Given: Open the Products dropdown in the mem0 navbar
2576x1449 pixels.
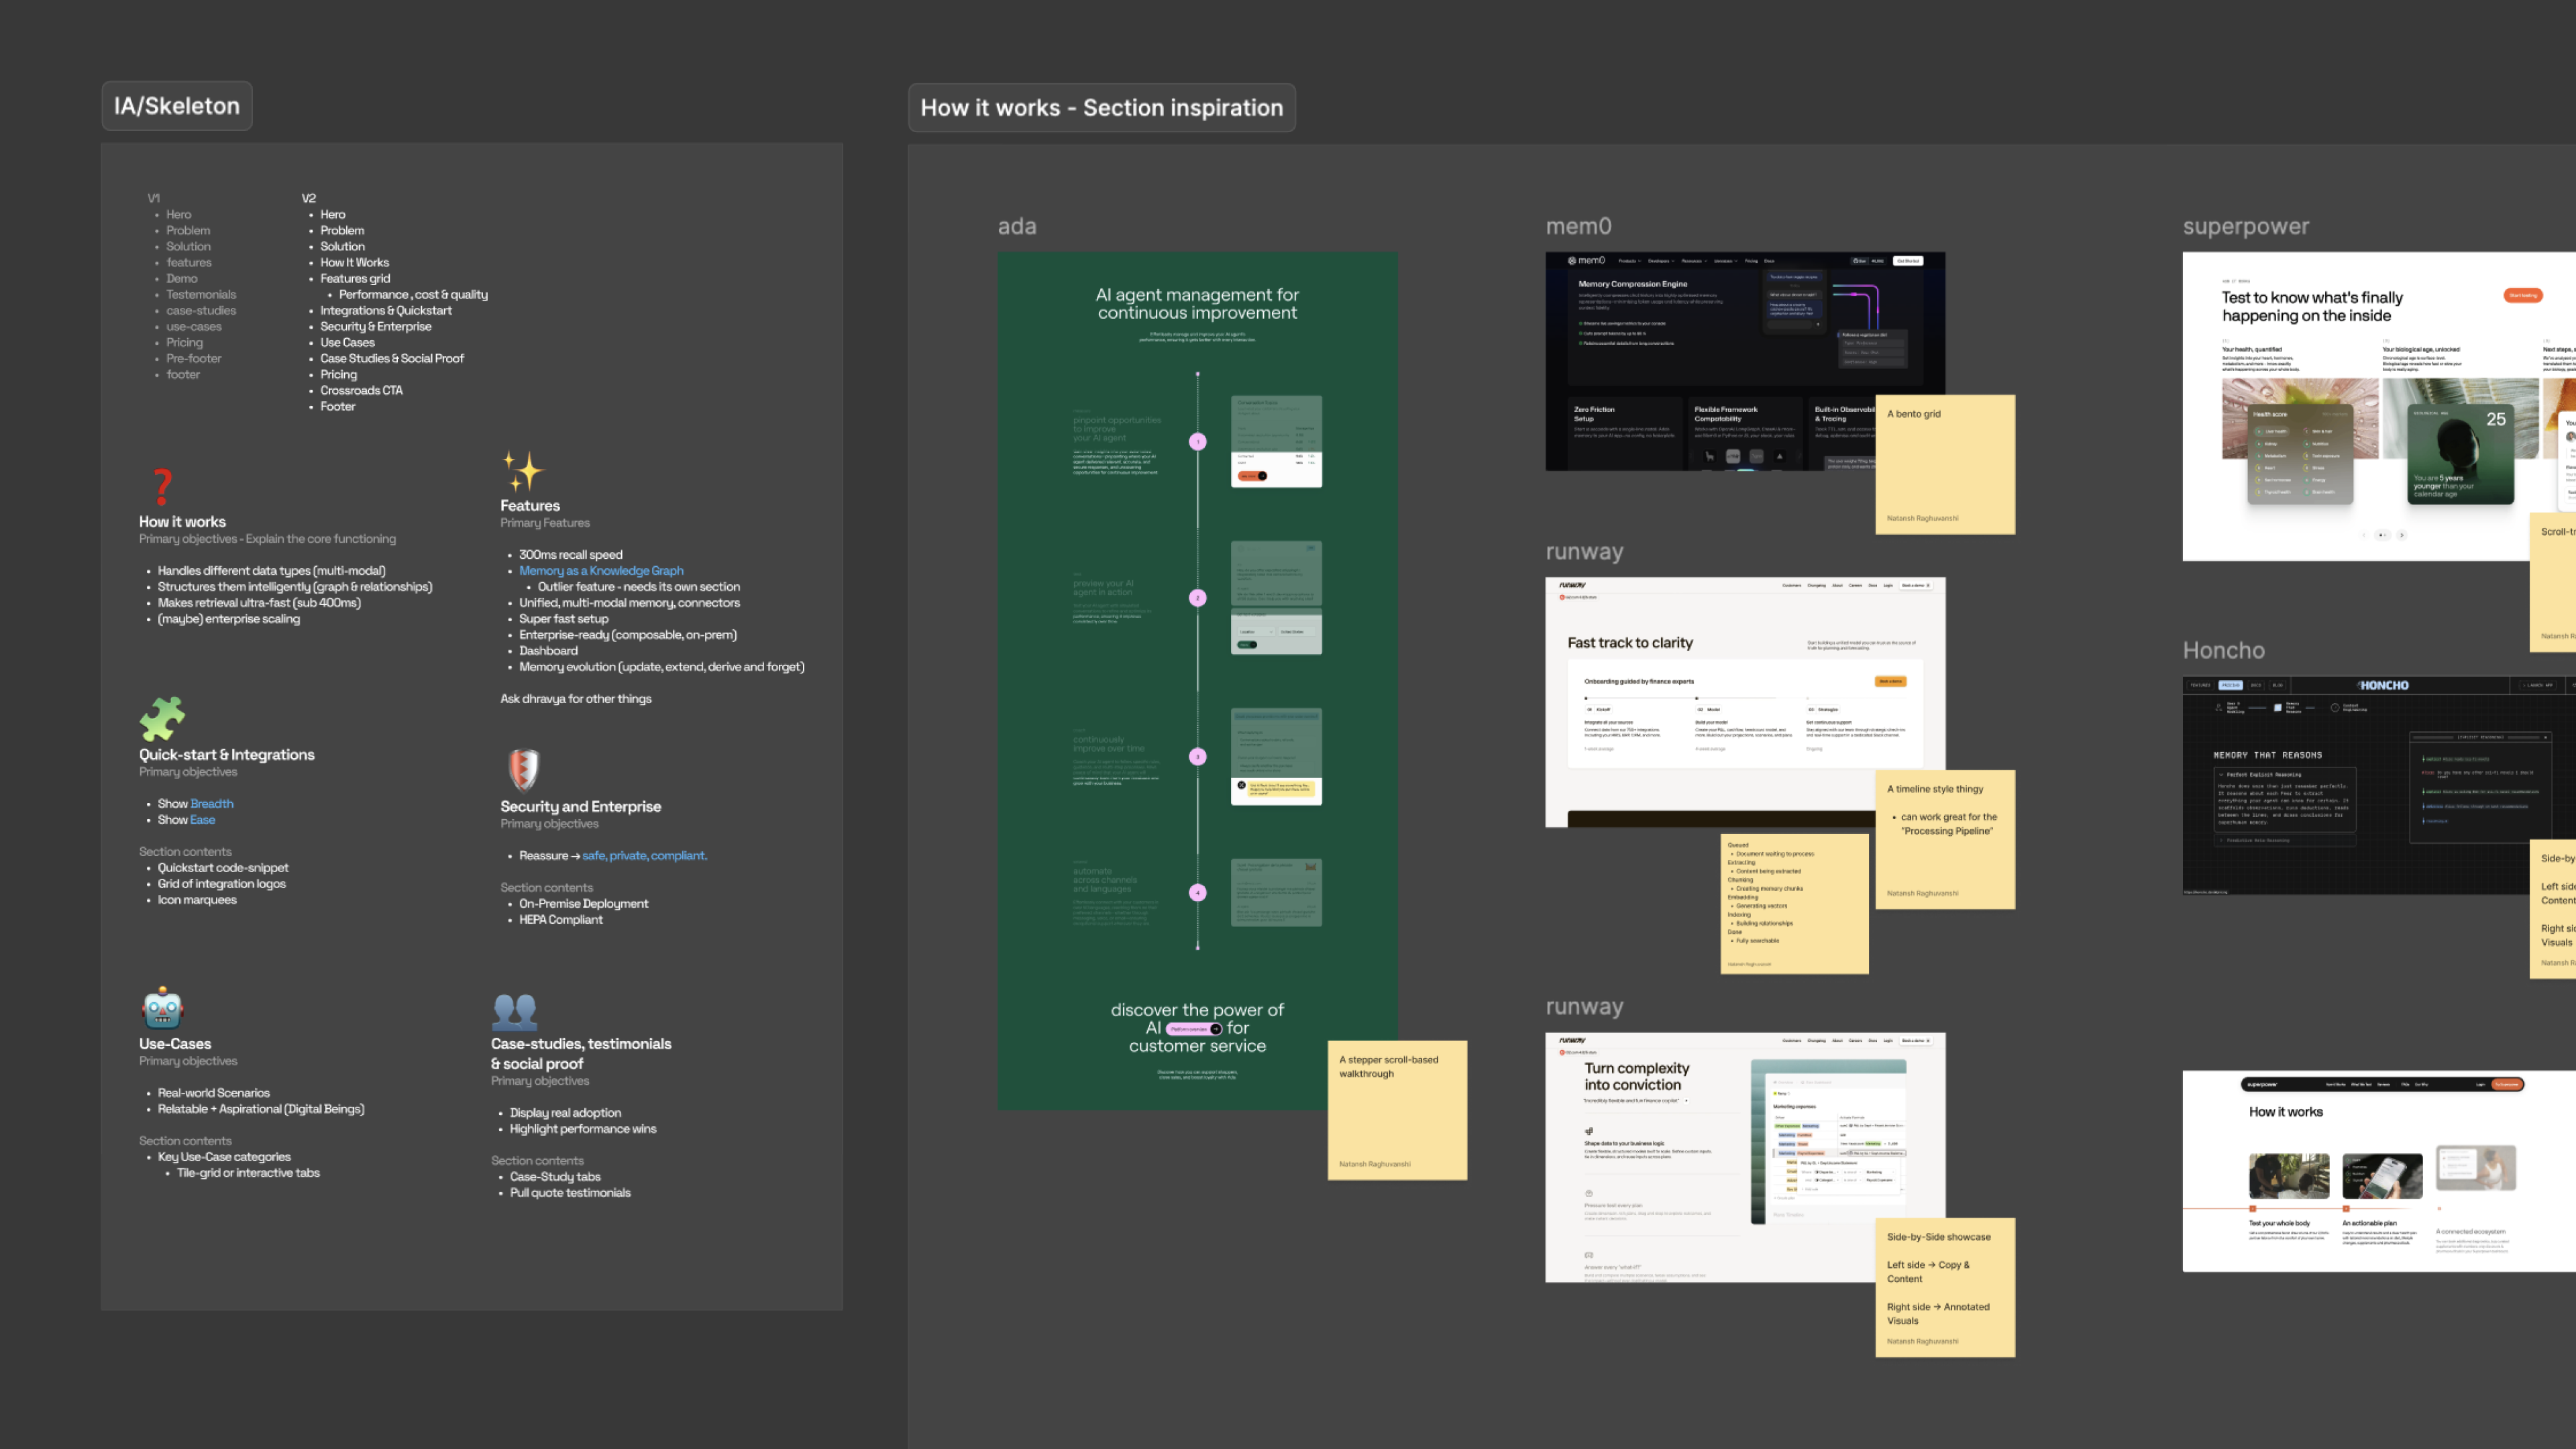Looking at the screenshot, I should [x=1630, y=261].
